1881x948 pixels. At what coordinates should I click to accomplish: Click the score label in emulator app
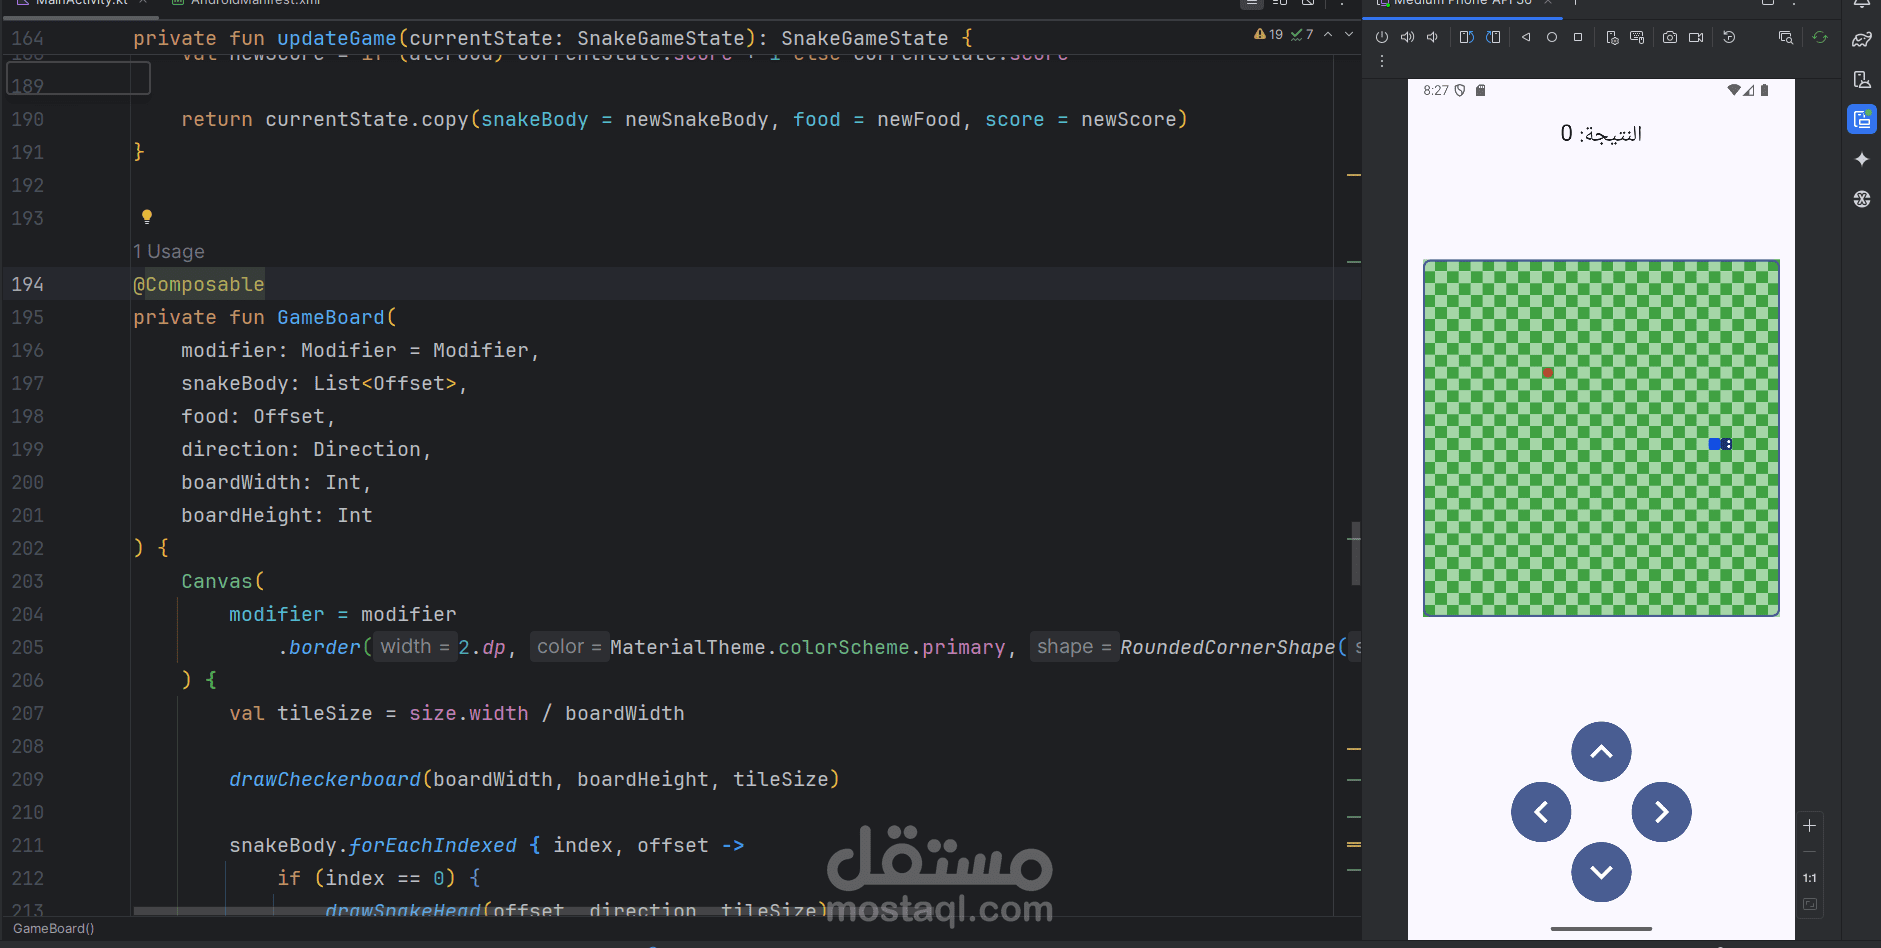point(1601,134)
